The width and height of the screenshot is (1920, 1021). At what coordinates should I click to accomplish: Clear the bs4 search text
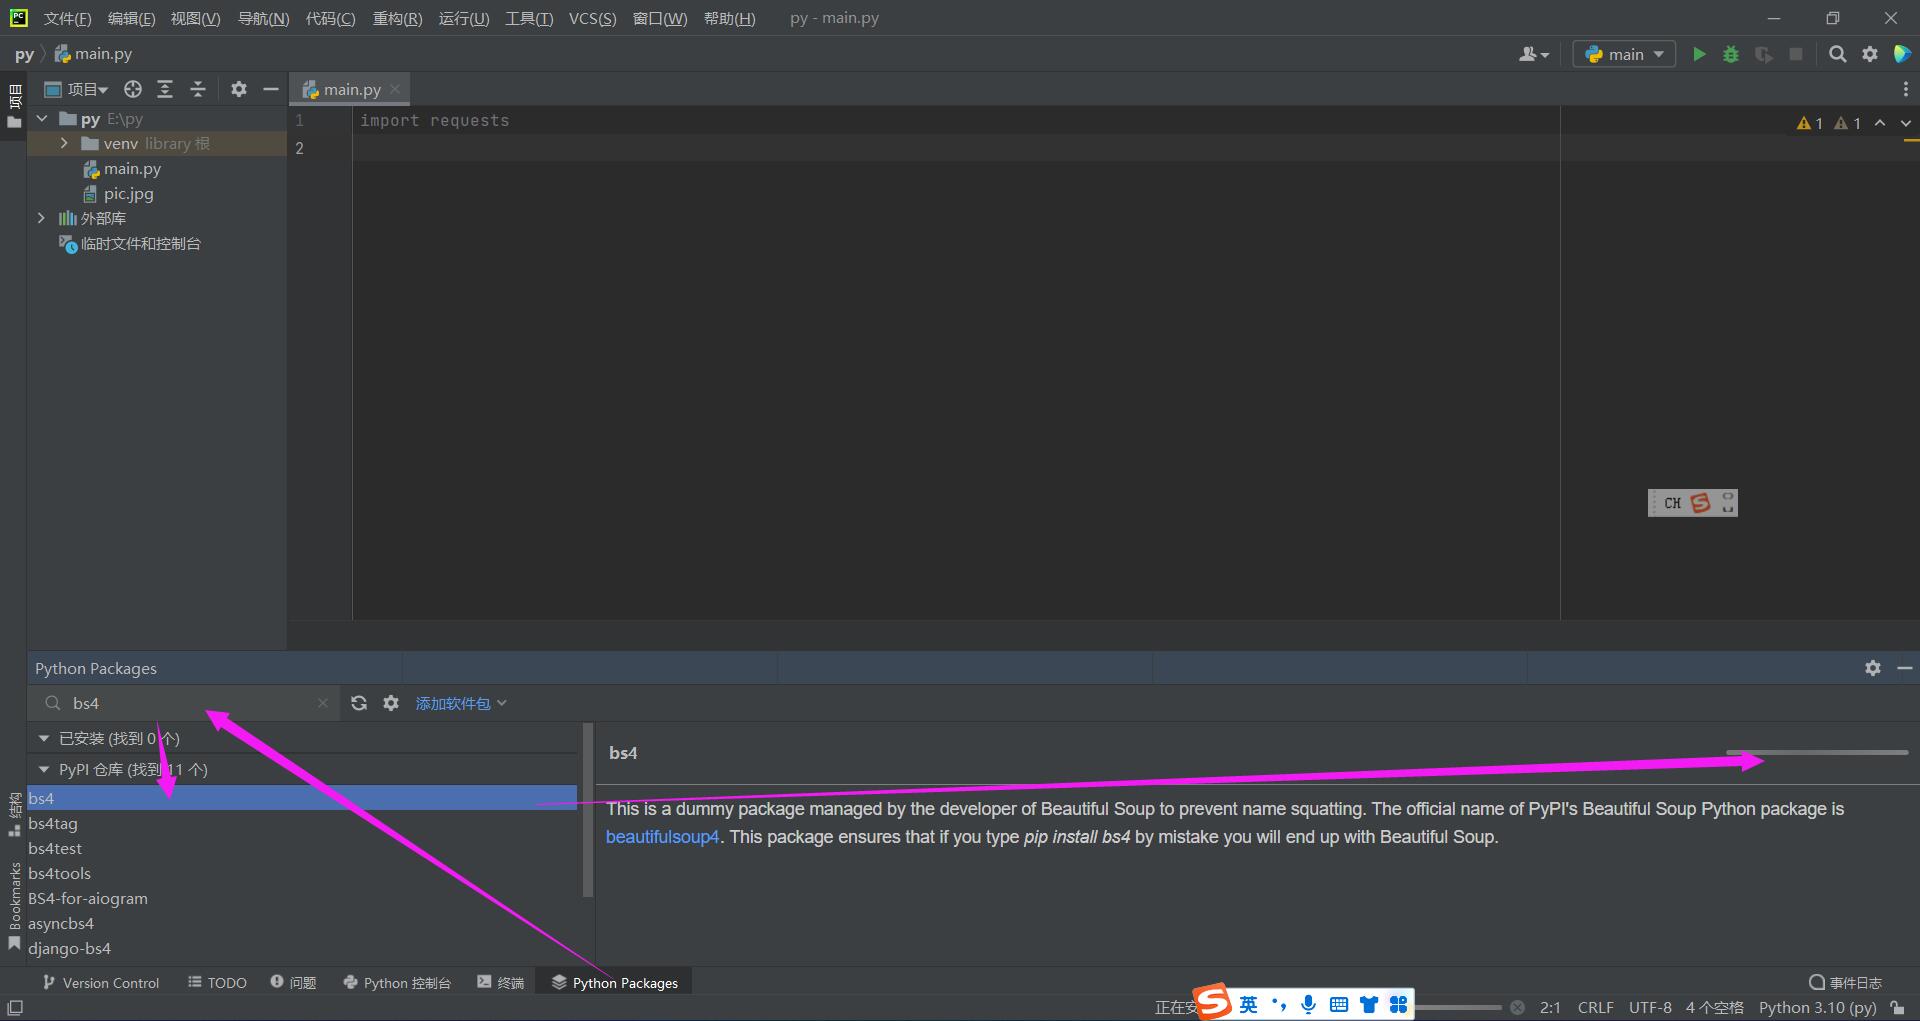pos(322,703)
